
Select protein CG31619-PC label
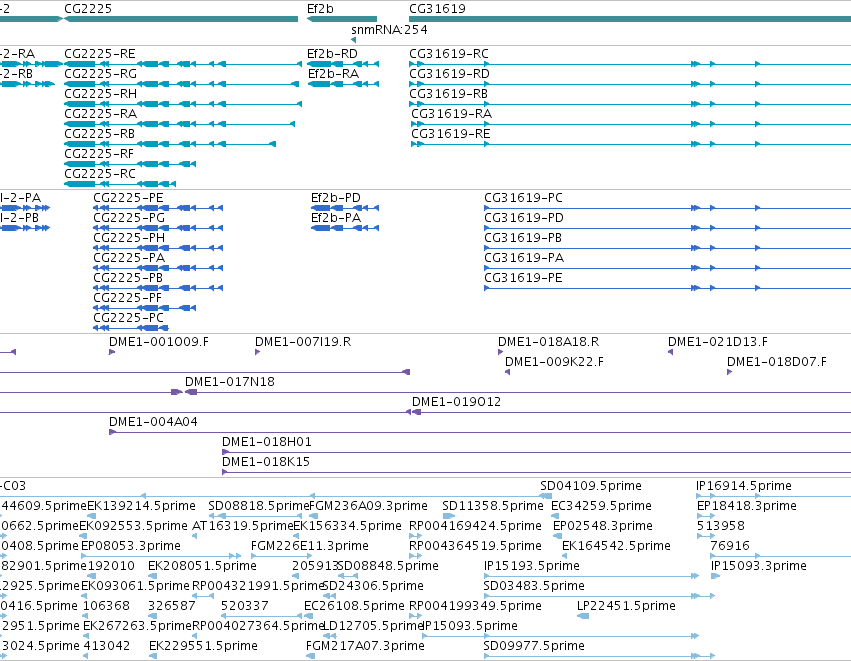(523, 198)
